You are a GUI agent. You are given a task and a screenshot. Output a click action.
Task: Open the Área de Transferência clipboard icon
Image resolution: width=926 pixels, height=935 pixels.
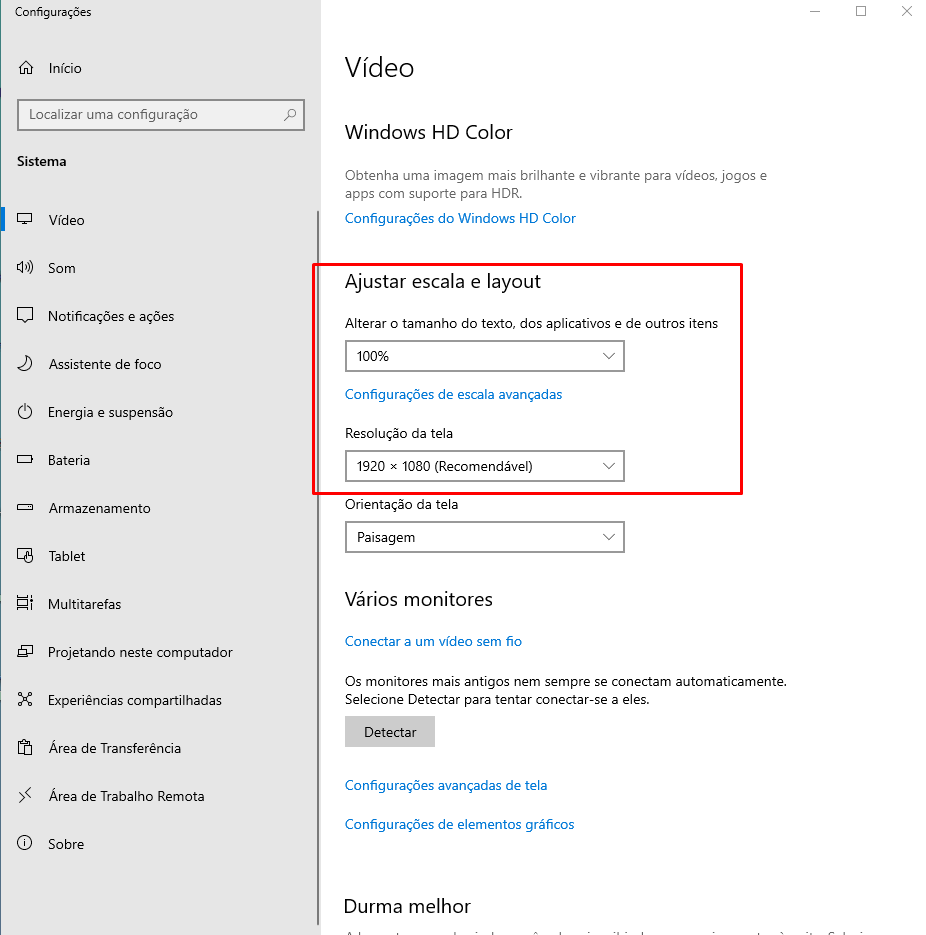[26, 748]
